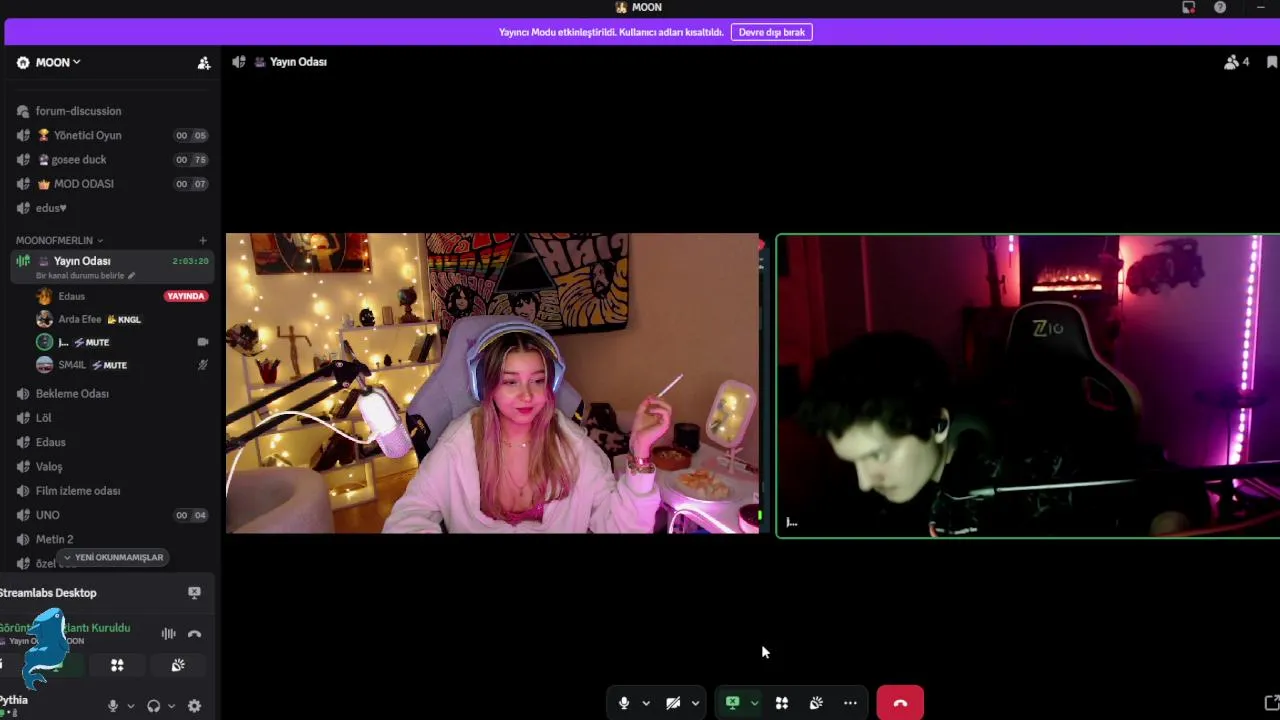1280x720 pixels.
Task: Open the noise suppression waveform icon
Action: click(x=168, y=634)
